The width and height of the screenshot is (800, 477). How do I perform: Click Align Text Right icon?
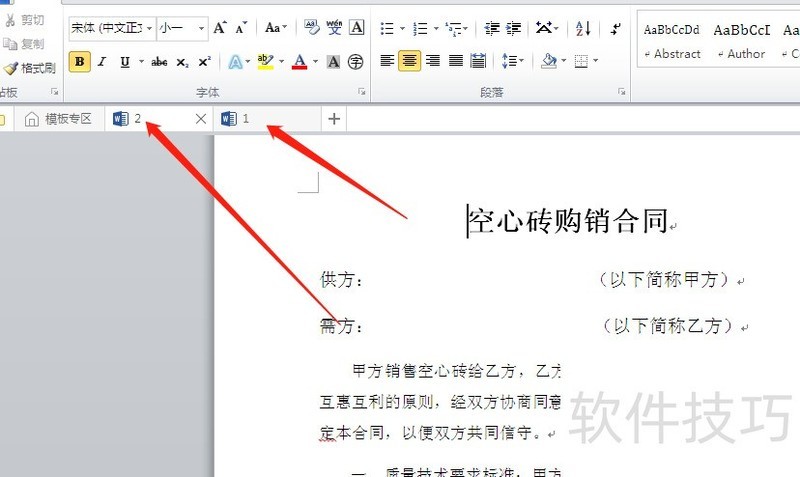[x=433, y=61]
